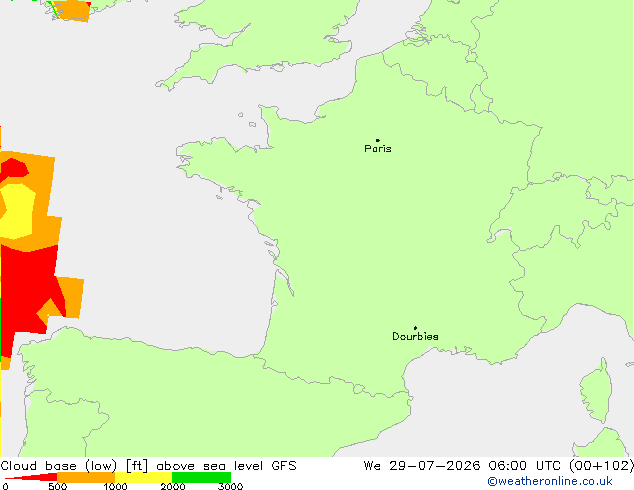Click the black dot marking Paris
Image resolution: width=634 pixels, height=490 pixels.
pyautogui.click(x=378, y=140)
